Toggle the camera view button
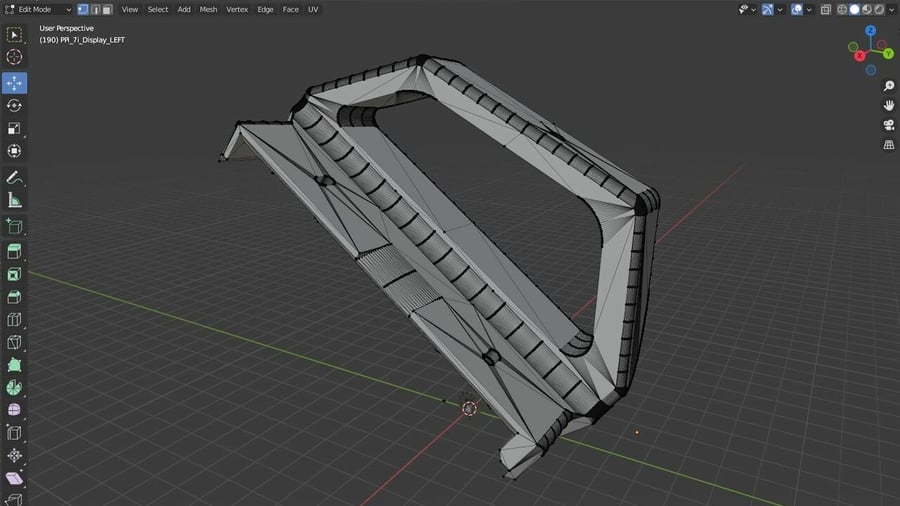 (x=888, y=125)
